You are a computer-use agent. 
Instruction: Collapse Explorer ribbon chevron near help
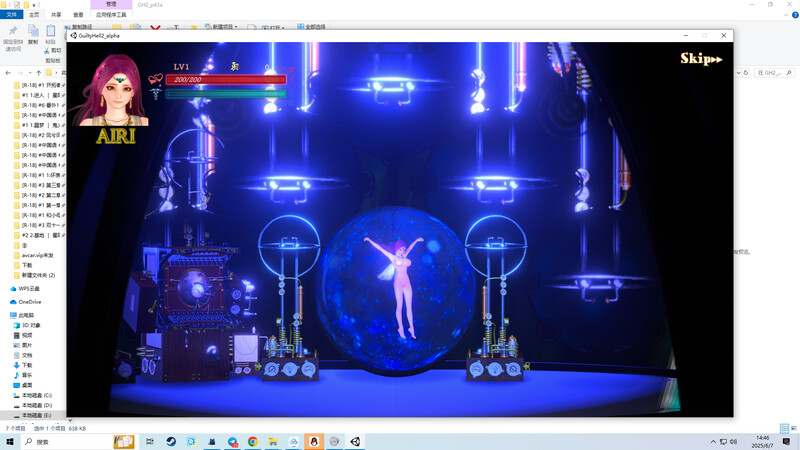click(786, 15)
